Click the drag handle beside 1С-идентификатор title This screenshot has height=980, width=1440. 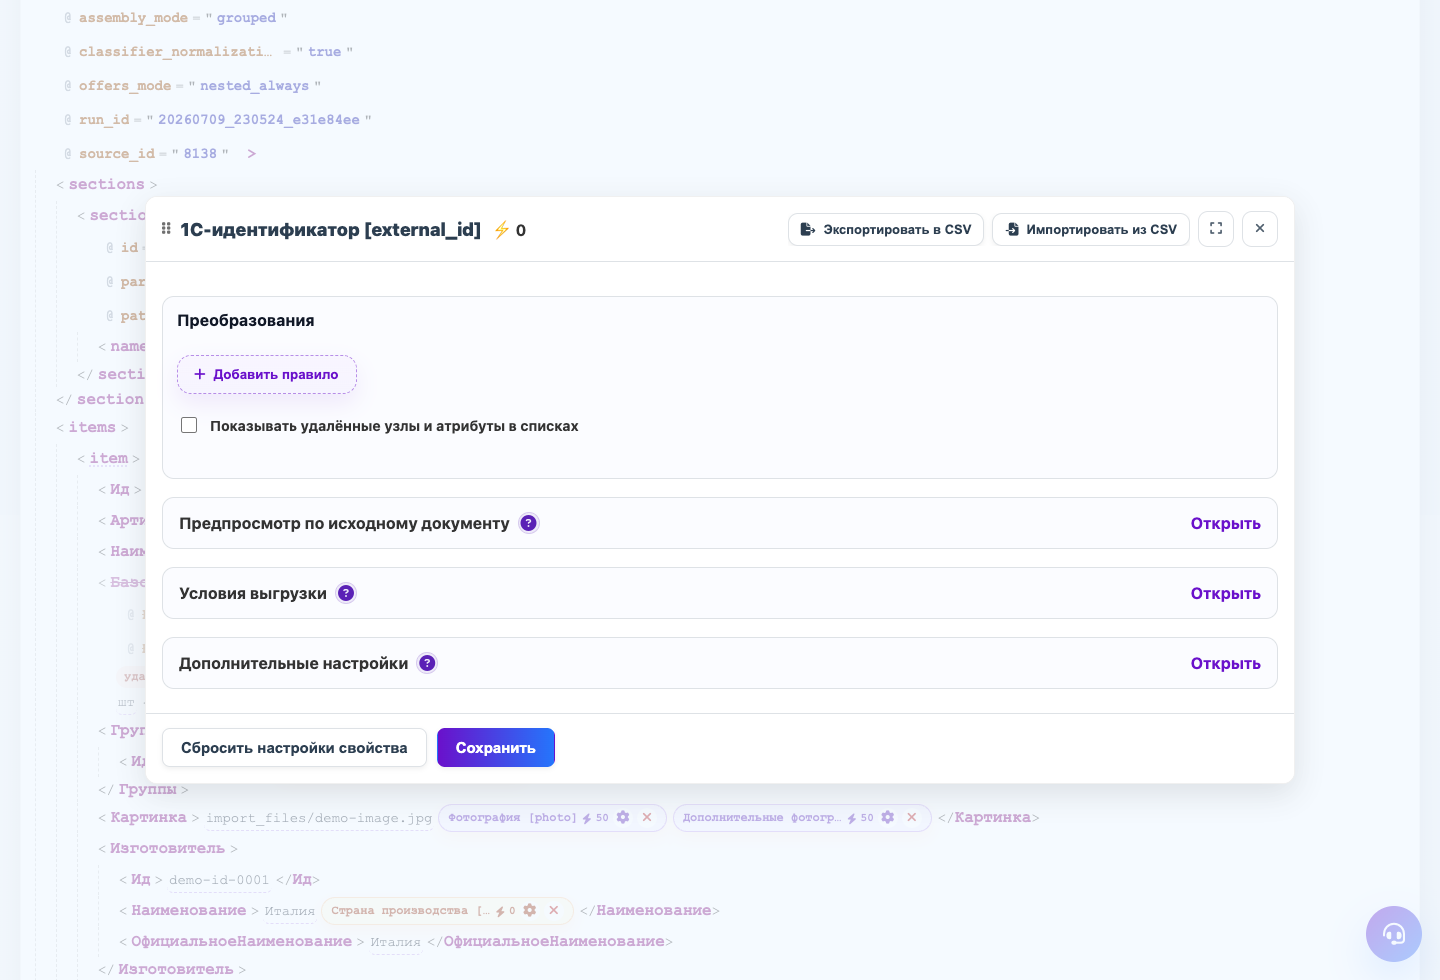click(166, 229)
